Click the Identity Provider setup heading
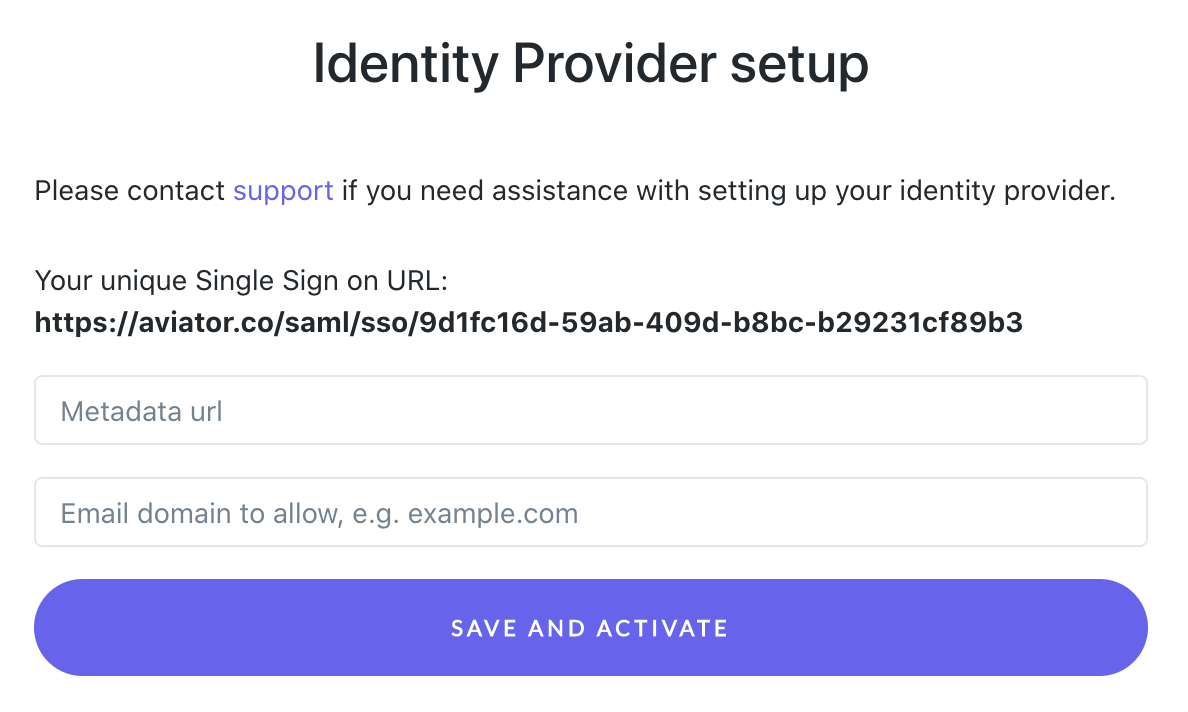This screenshot has width=1188, height=712. (x=590, y=64)
